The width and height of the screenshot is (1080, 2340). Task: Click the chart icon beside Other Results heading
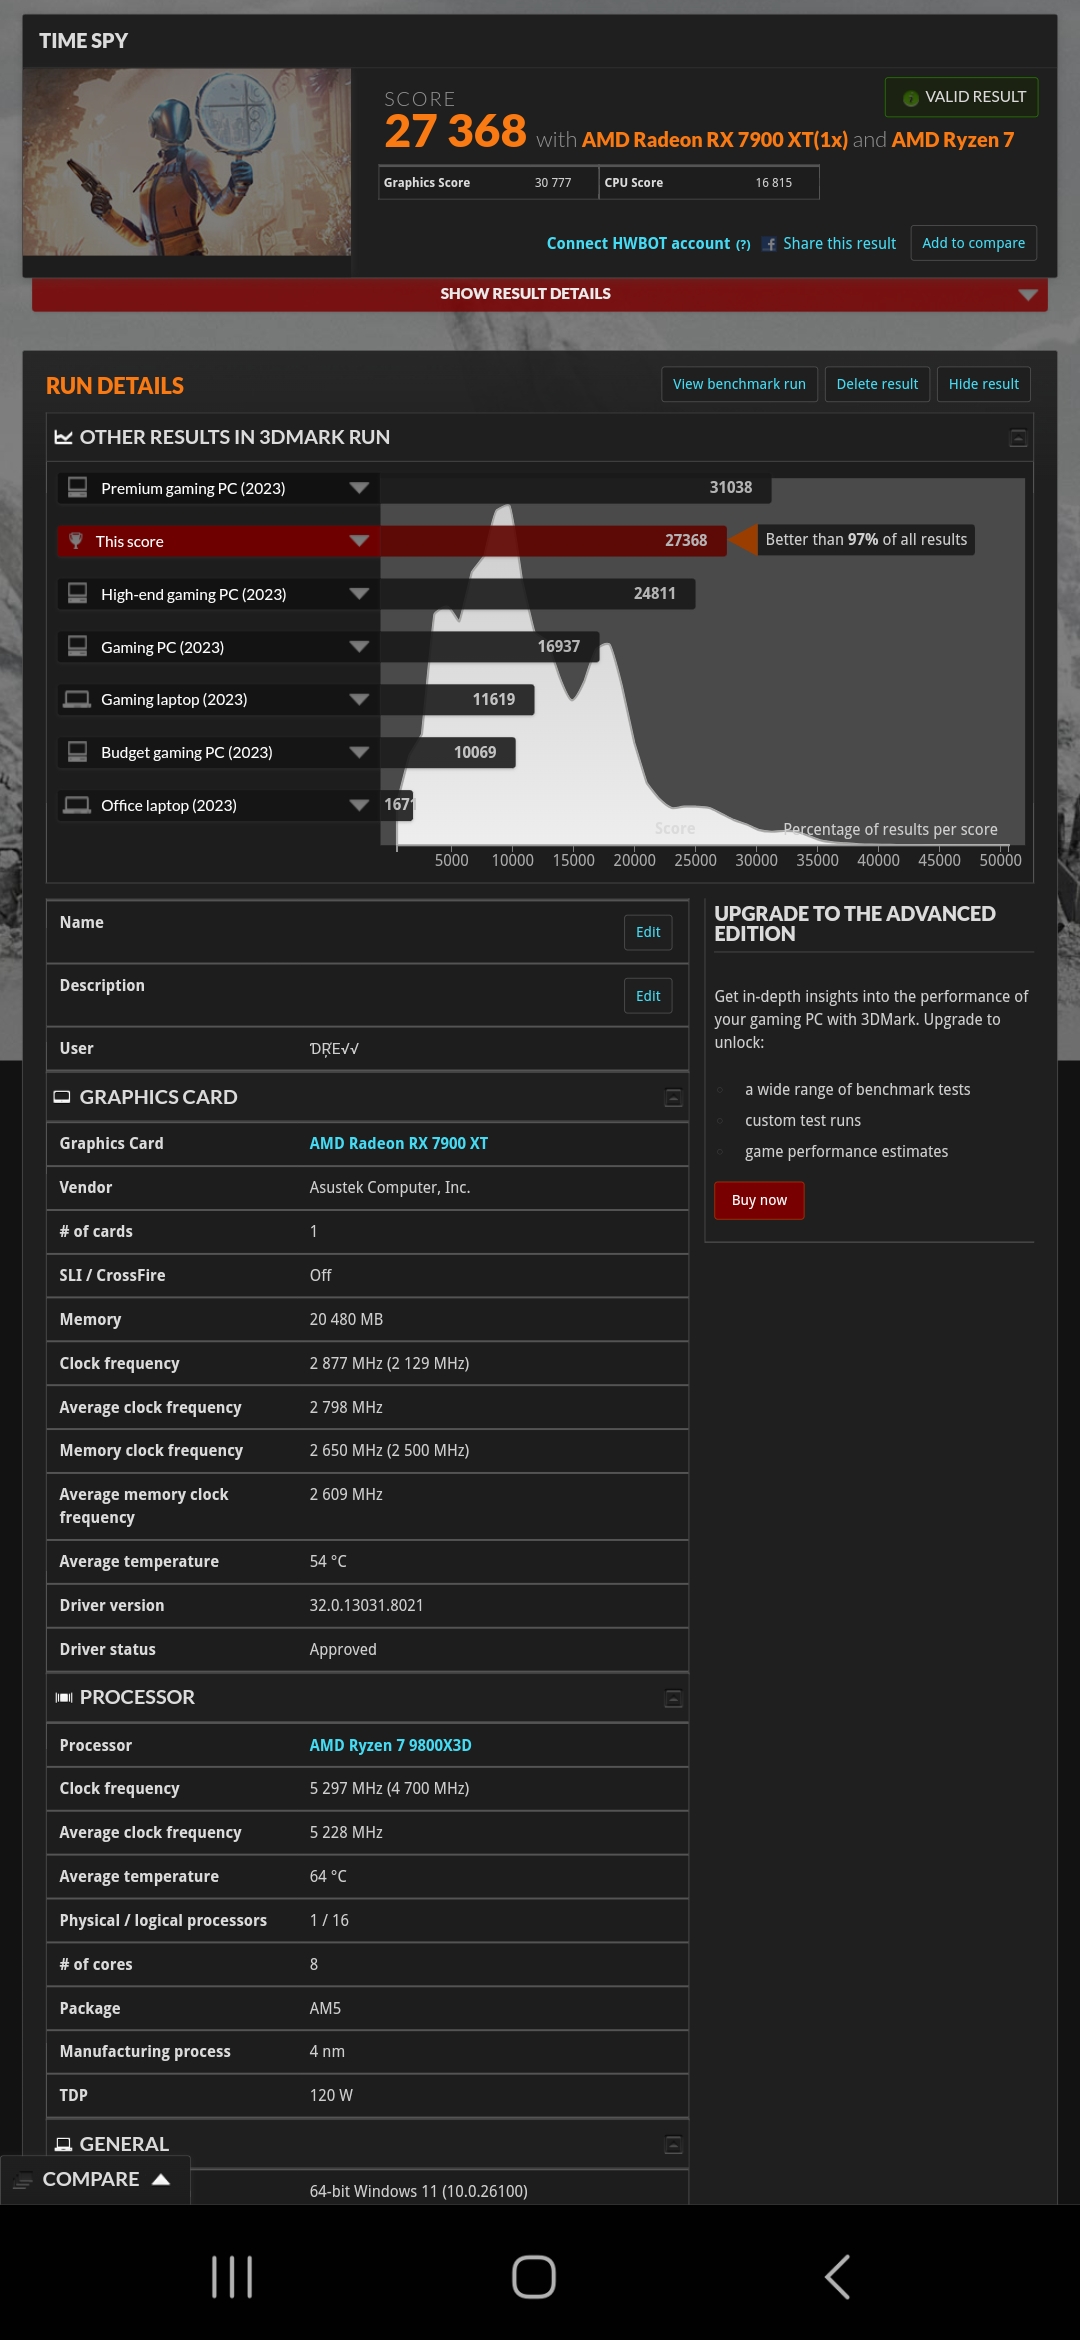click(x=63, y=437)
